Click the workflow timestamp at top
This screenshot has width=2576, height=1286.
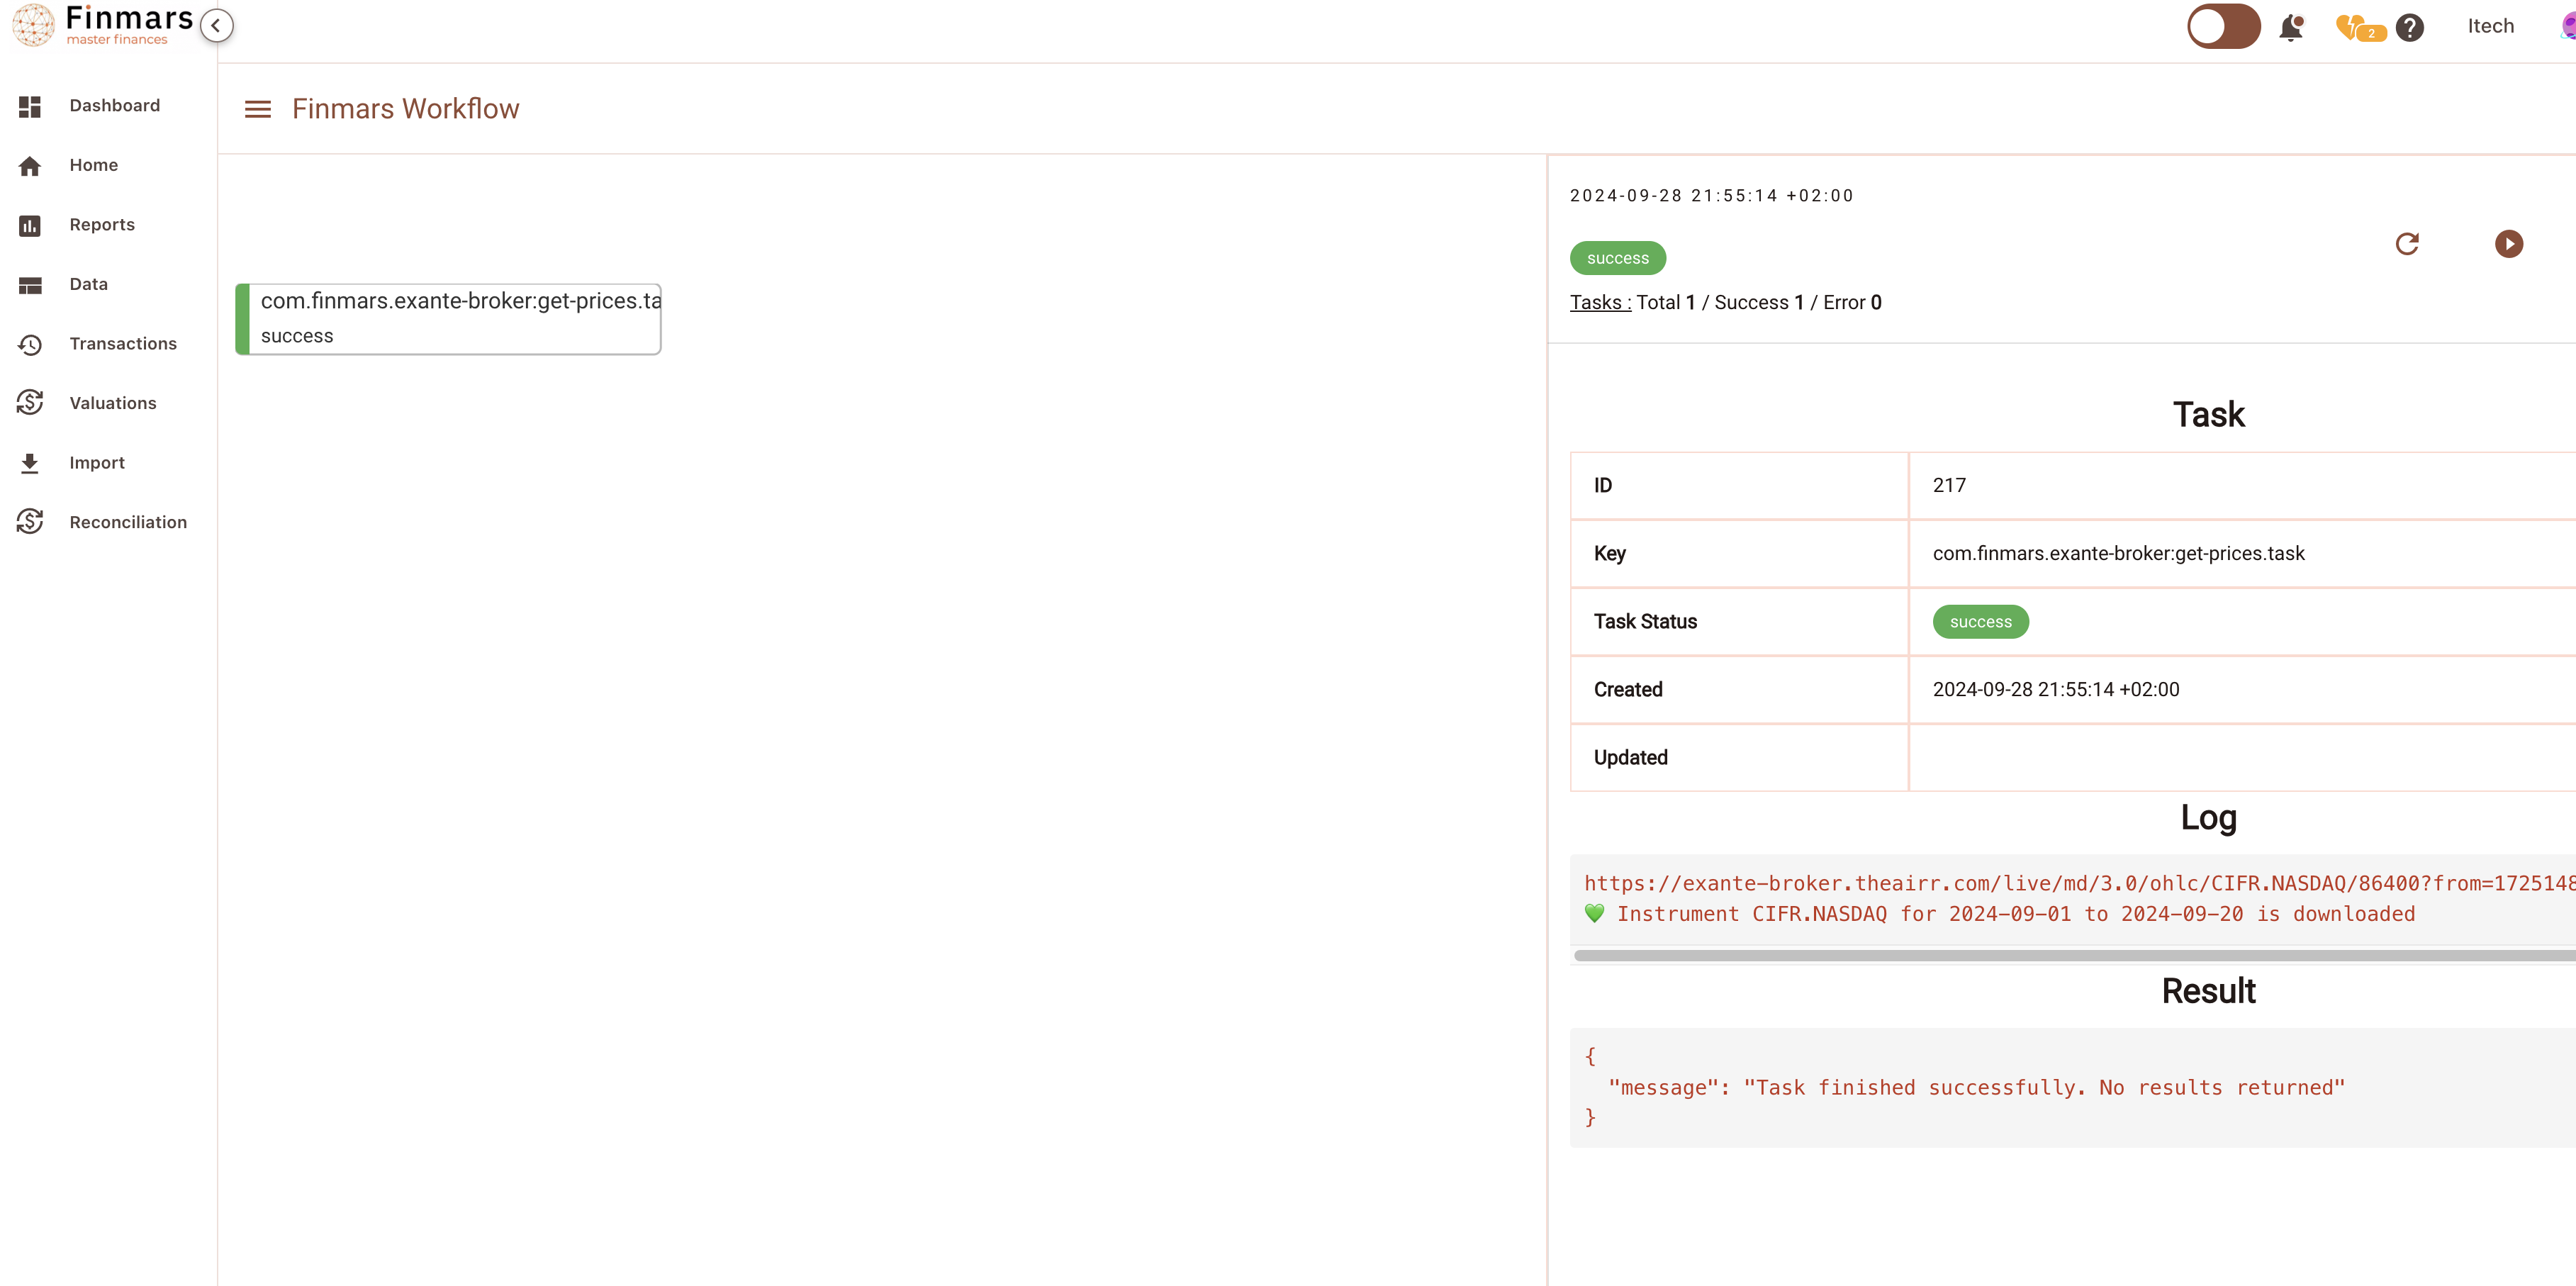point(1711,196)
